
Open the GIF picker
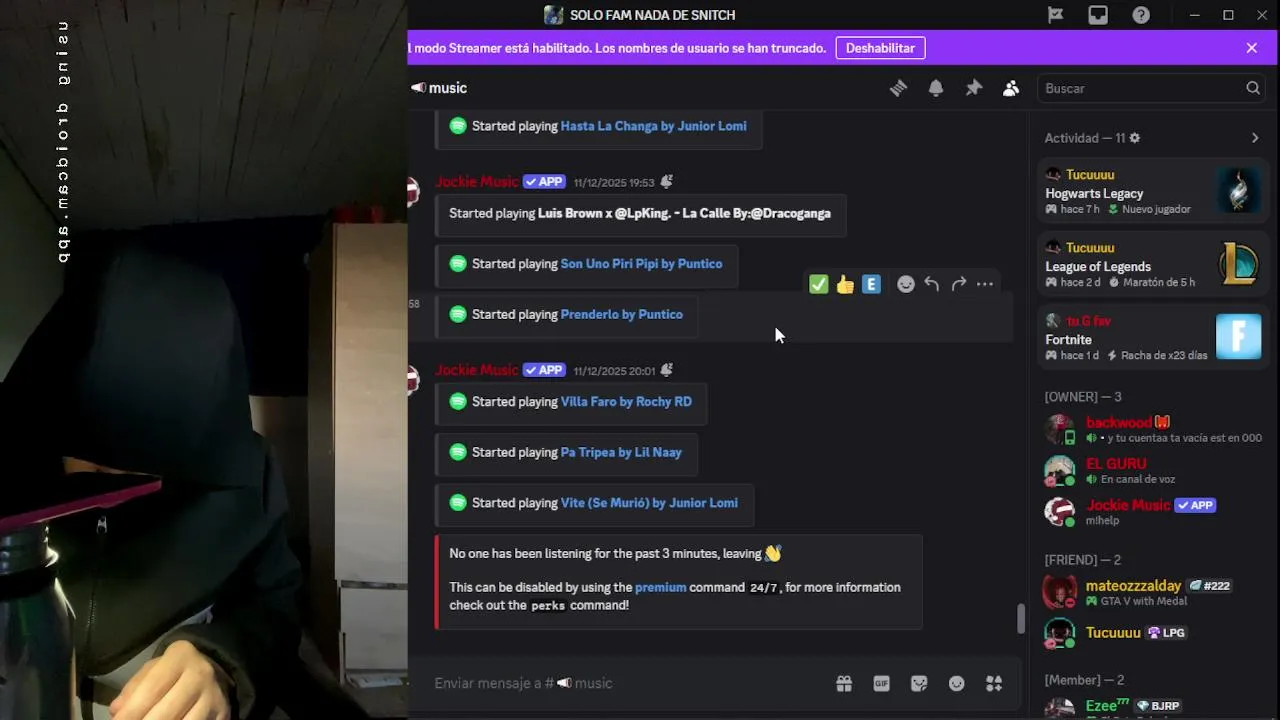pos(882,683)
